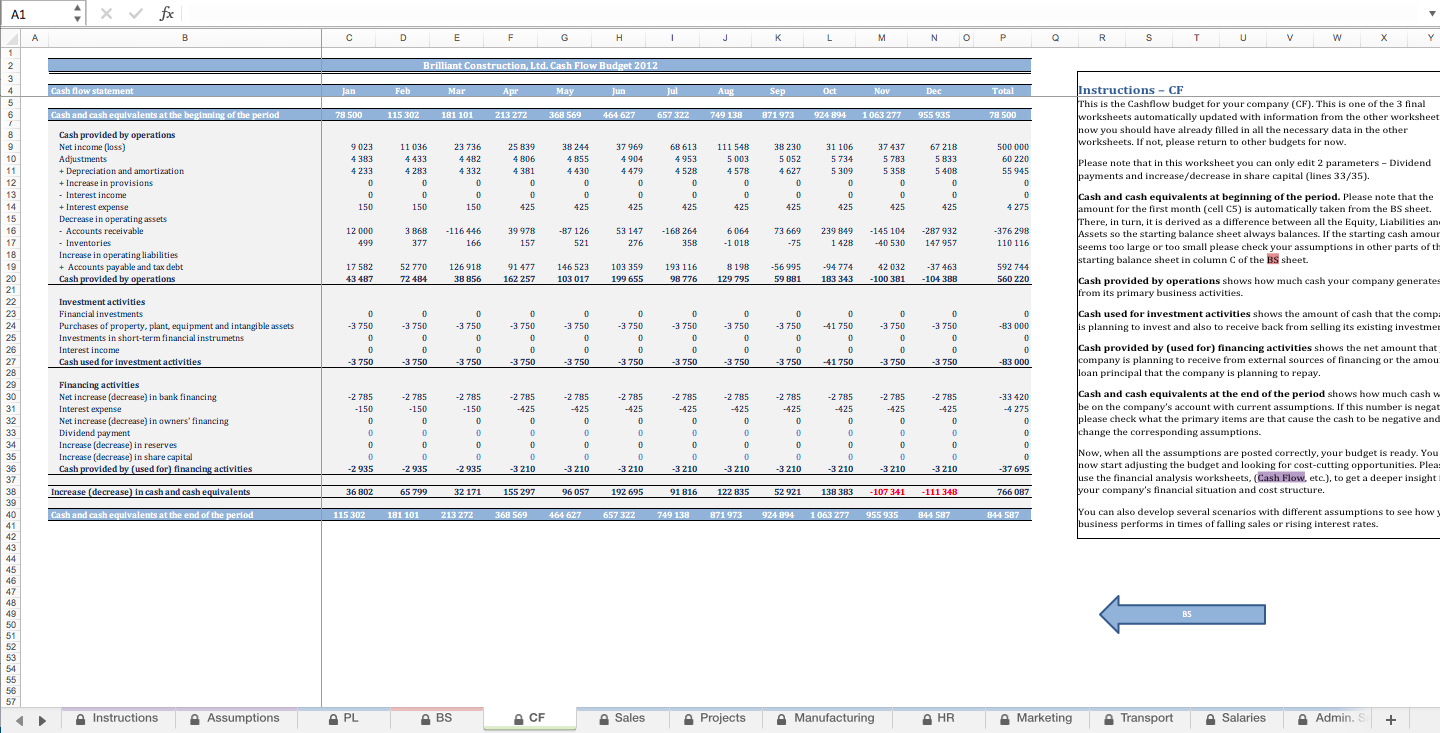
Task: Go to the Marketing sheet tab
Action: (1035, 718)
